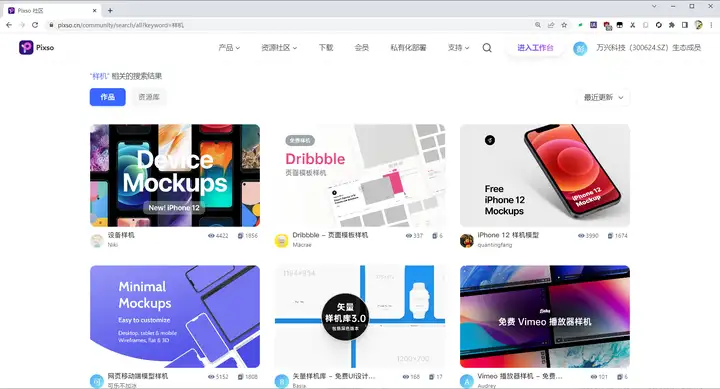Click Niki's author avatar under 设备样机
Image resolution: width=720 pixels, height=389 pixels.
[x=97, y=240]
